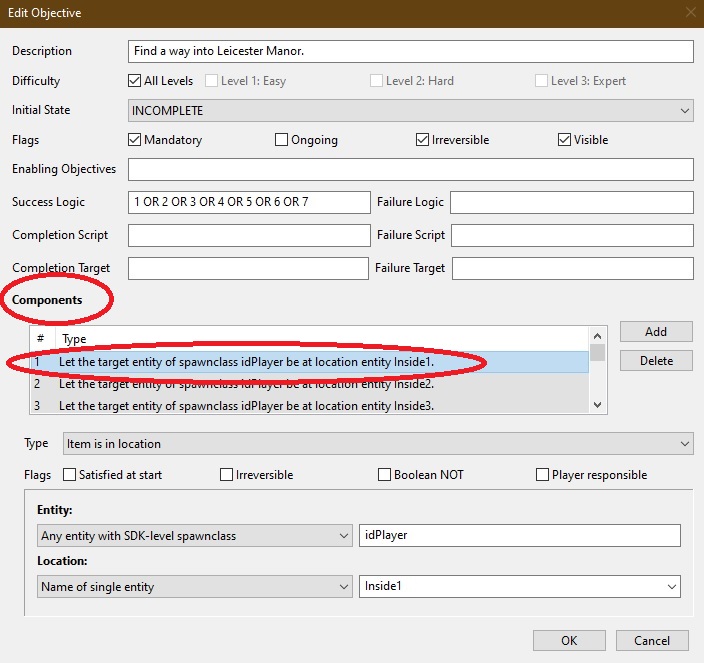The width and height of the screenshot is (704, 663).
Task: Enable the Ongoing flag checkbox
Action: (x=282, y=140)
